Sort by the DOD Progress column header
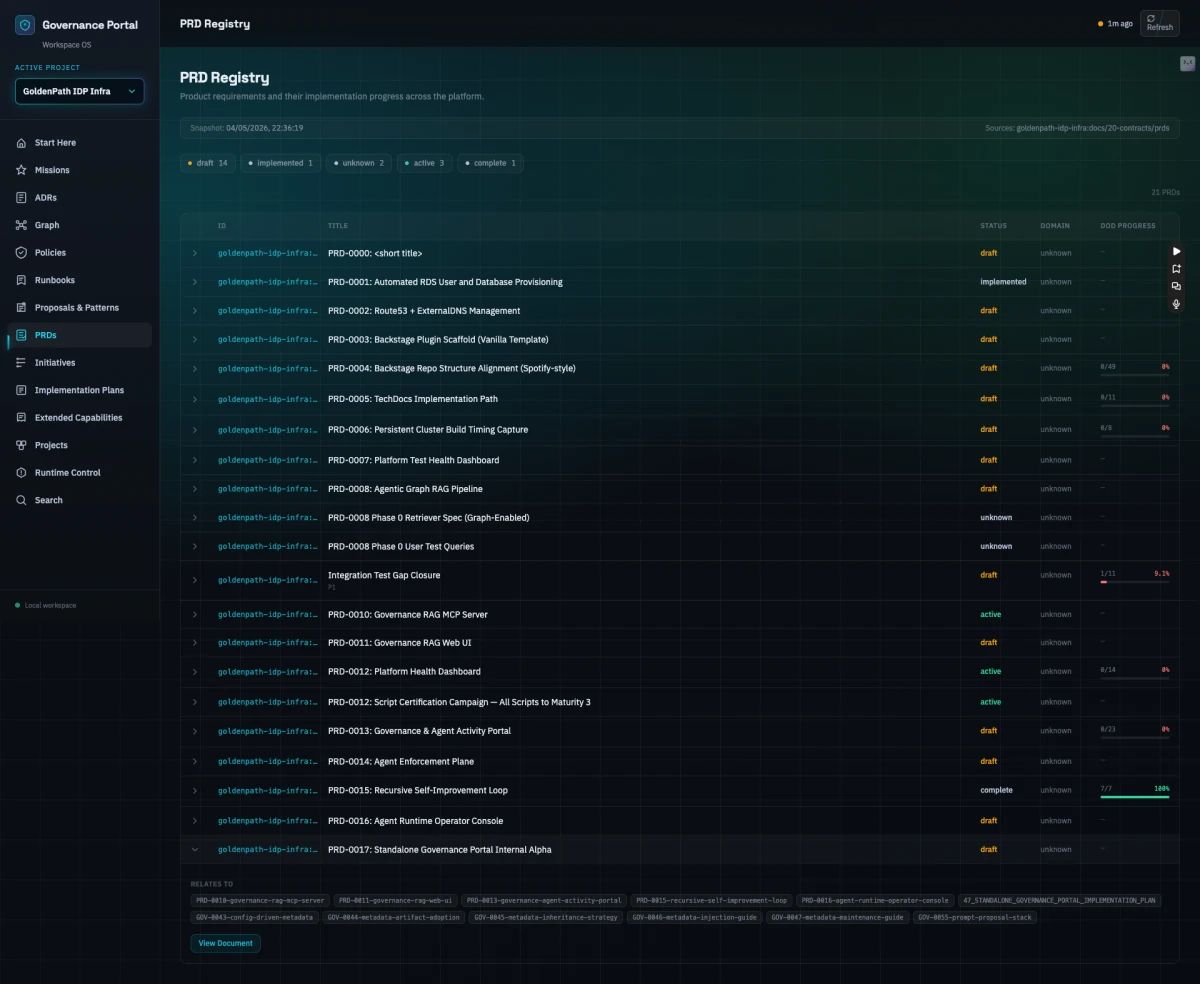The image size is (1200, 984). [x=1128, y=226]
